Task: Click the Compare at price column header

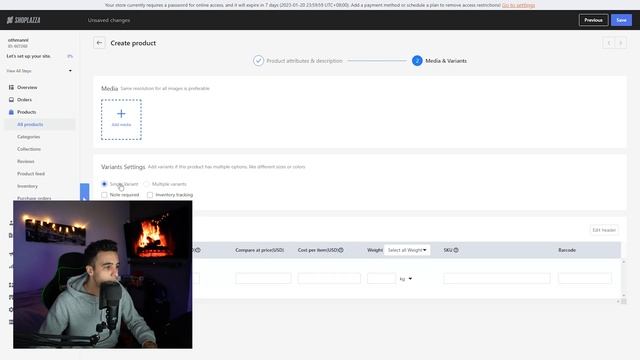Action: [260, 250]
